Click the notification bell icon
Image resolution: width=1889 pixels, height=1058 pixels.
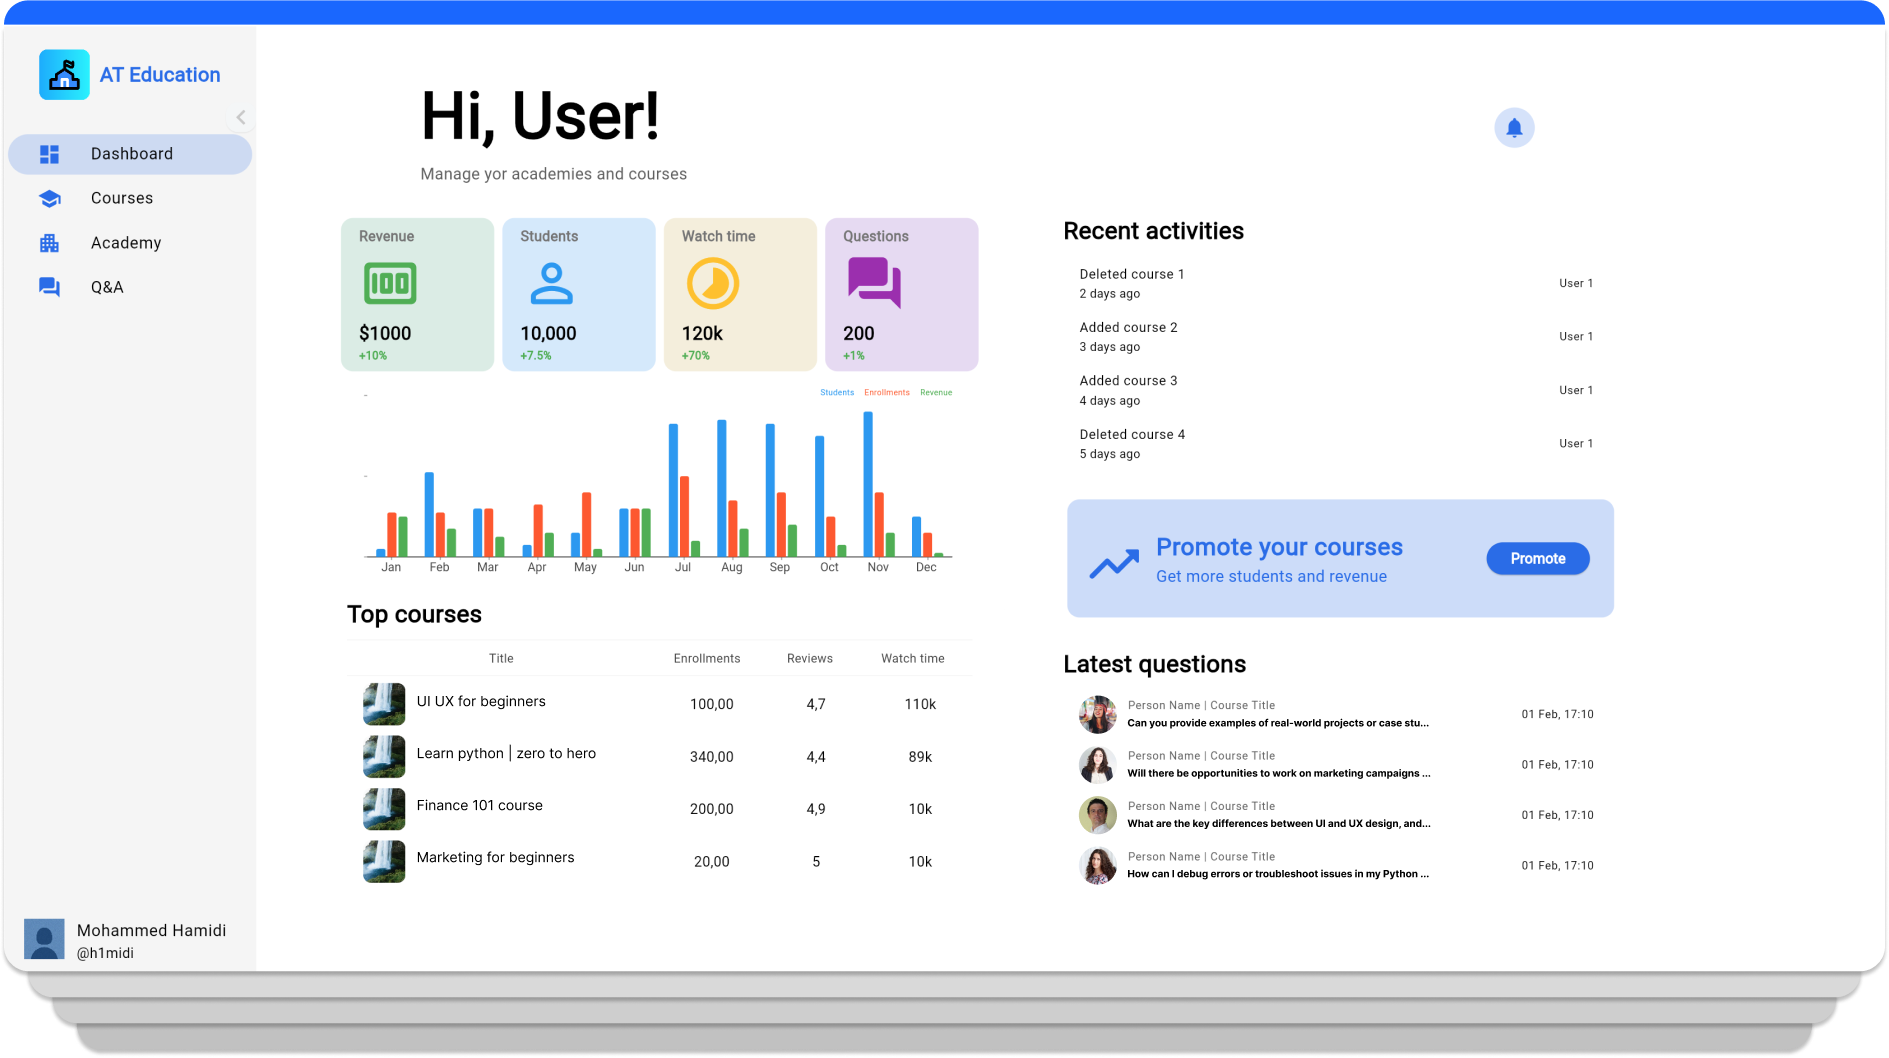coord(1514,128)
